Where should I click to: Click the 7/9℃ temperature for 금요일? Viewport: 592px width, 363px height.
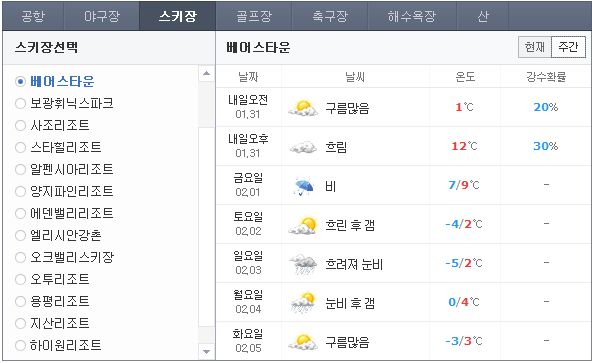click(464, 185)
